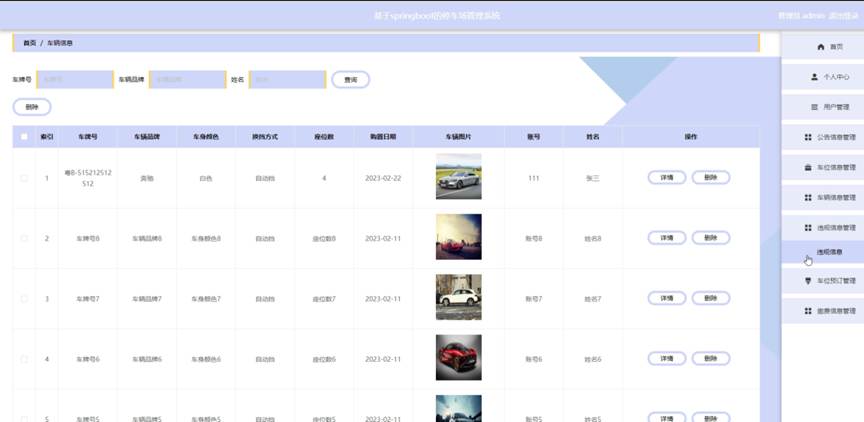Click the 车牌号8 cell
Screen dimensions: 864x422
[88, 239]
